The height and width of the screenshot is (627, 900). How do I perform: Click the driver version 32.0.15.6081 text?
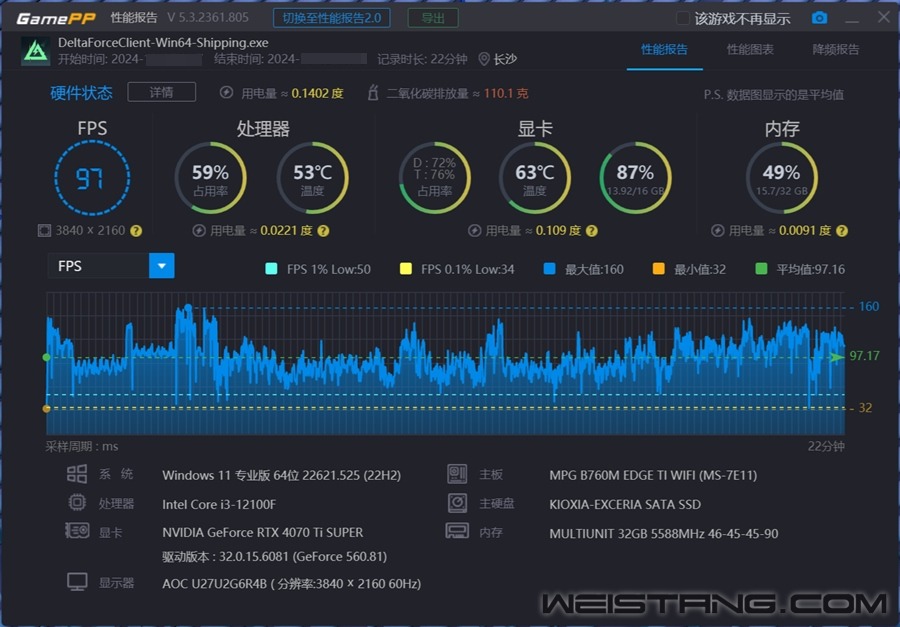click(x=274, y=556)
